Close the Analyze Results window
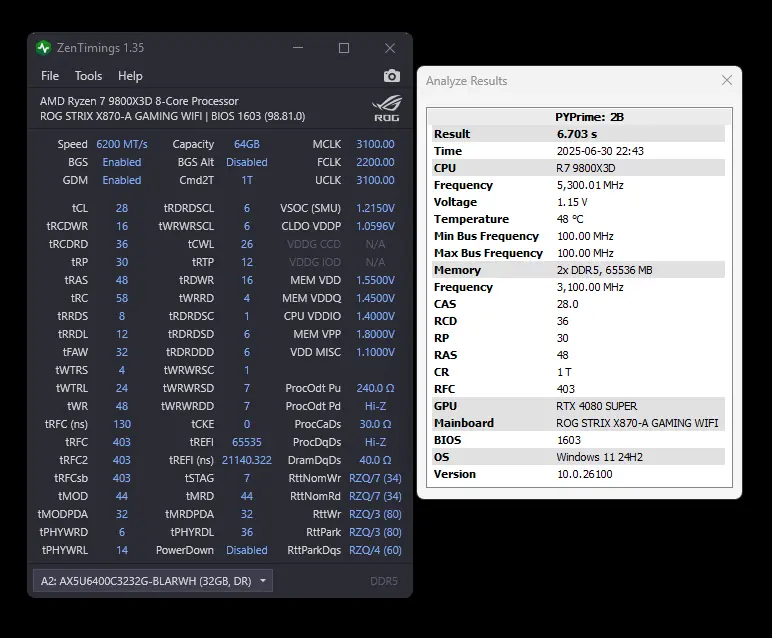Image resolution: width=772 pixels, height=638 pixels. click(x=727, y=80)
